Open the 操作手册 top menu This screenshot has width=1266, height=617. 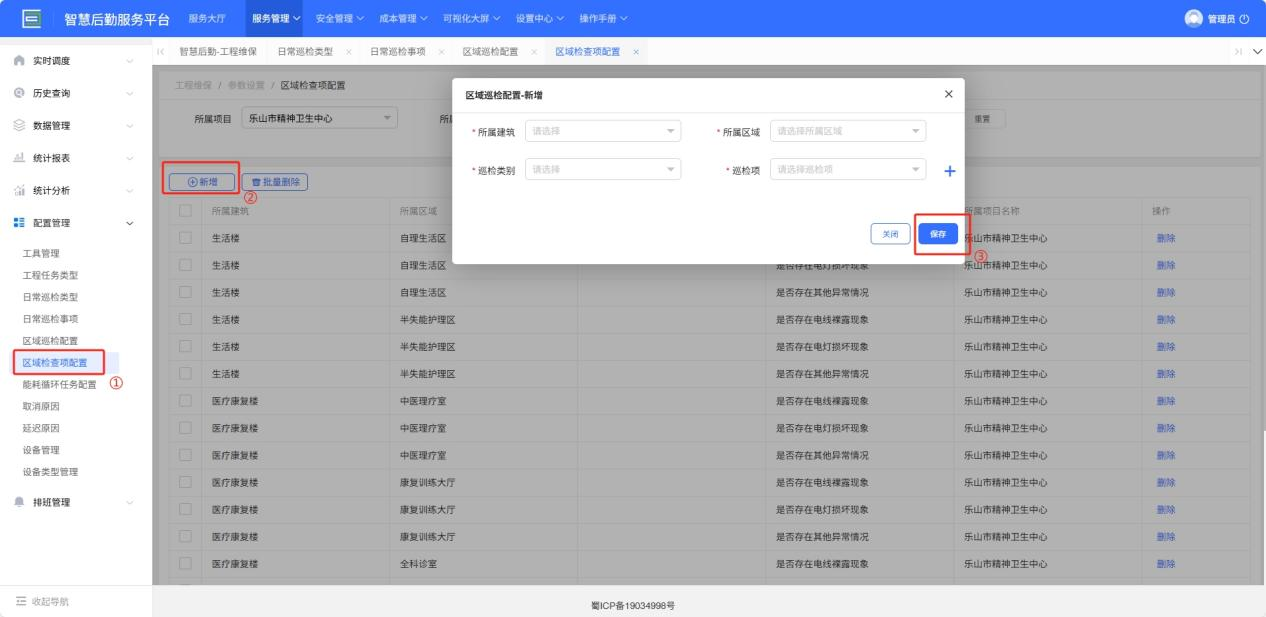pos(601,19)
